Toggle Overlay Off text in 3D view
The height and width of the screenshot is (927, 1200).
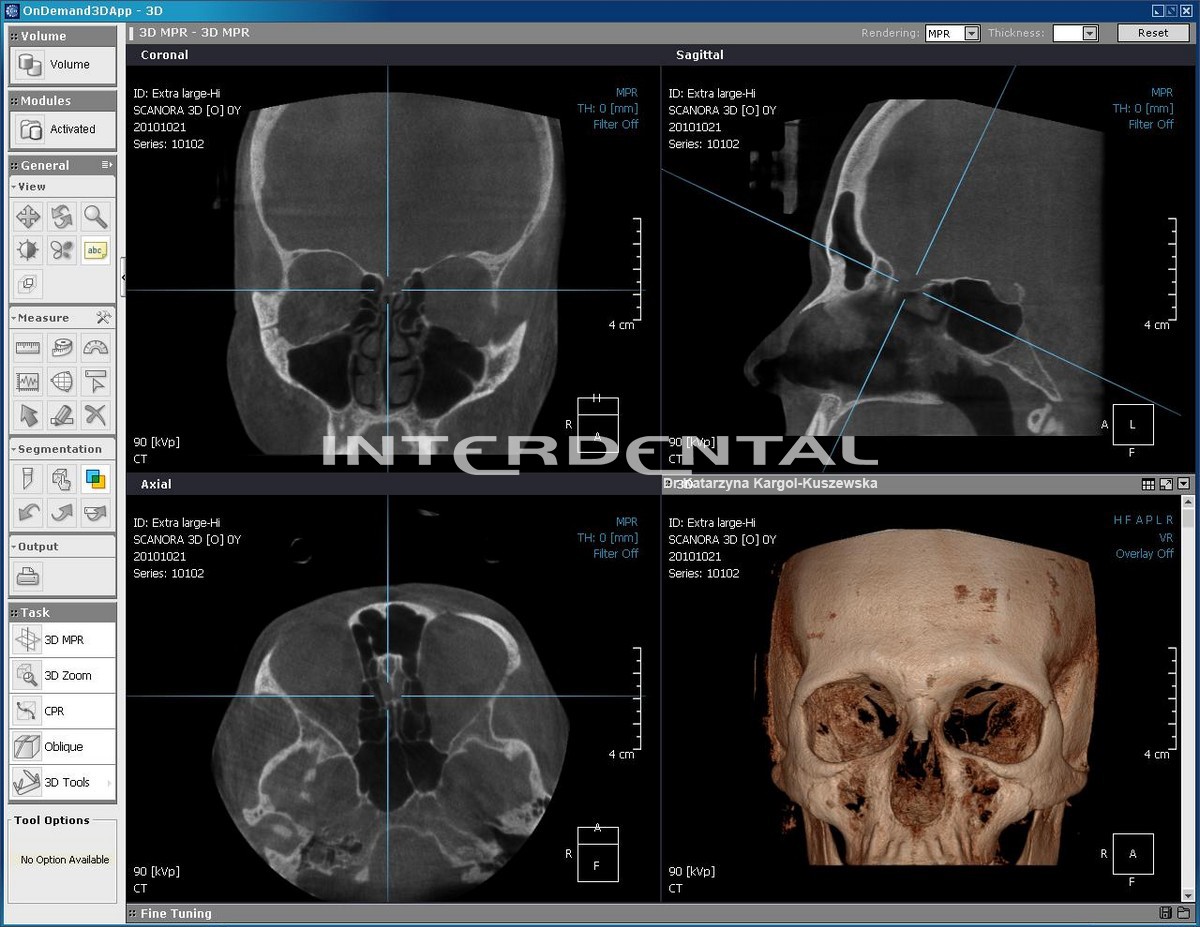pos(1144,554)
